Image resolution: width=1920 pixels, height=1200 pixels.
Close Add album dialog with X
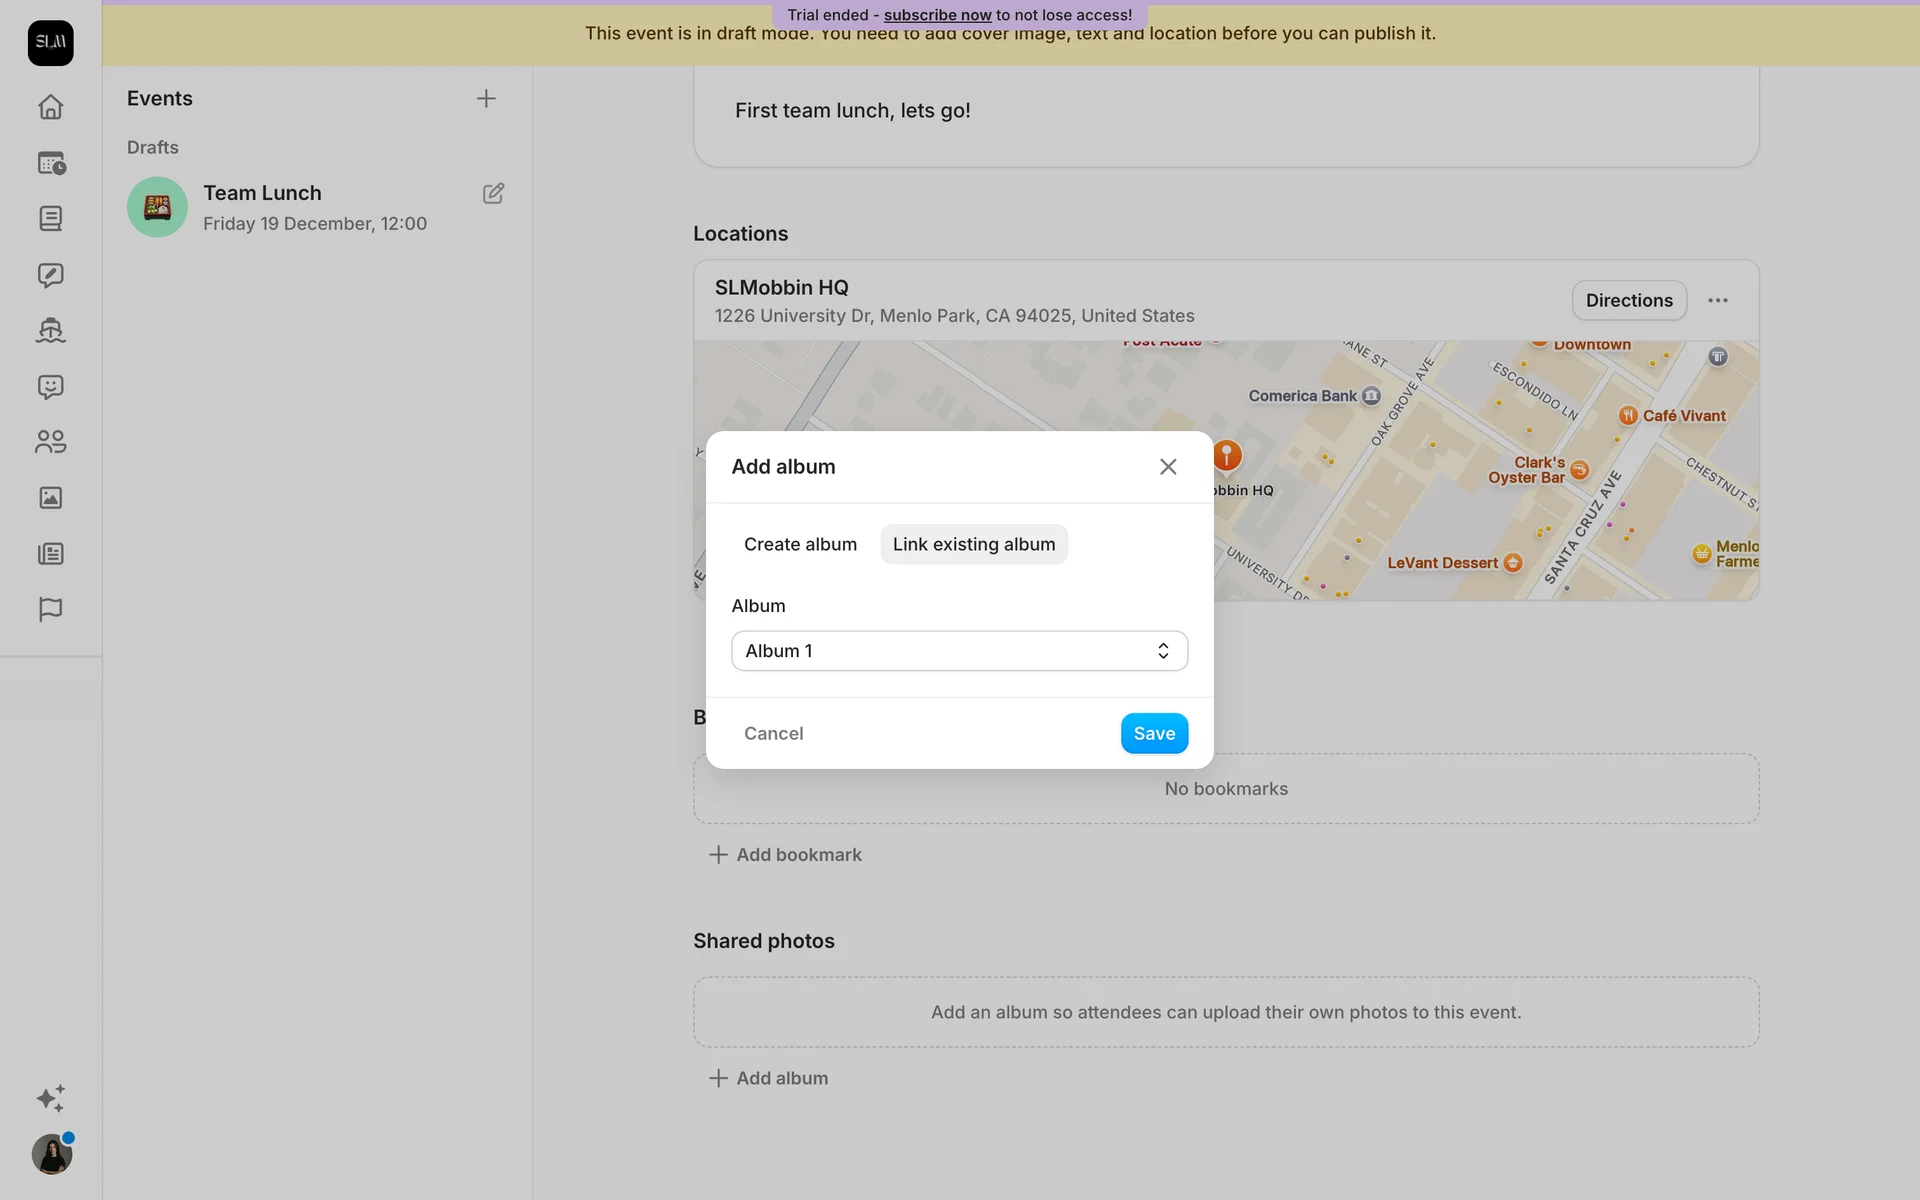[1167, 467]
